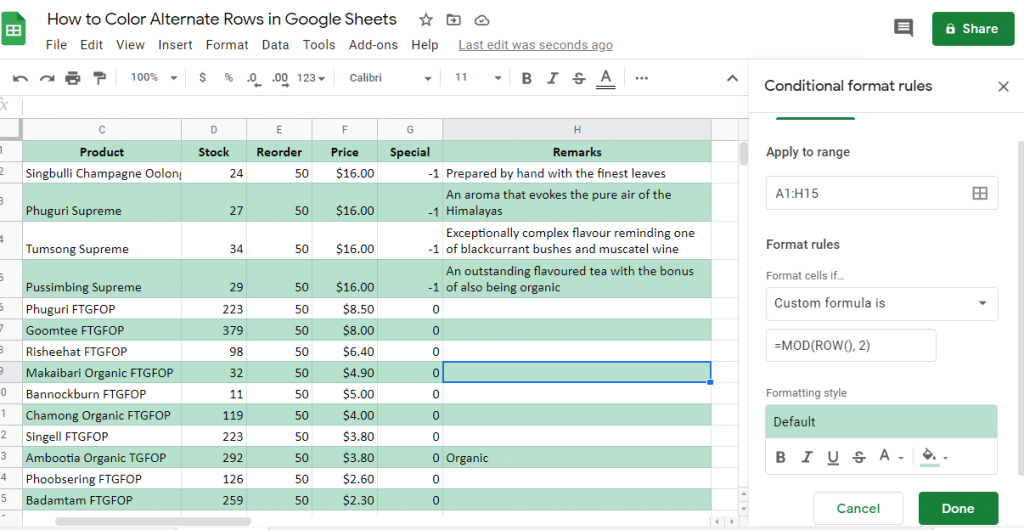Redo the last action
The height and width of the screenshot is (530, 1024).
point(46,78)
